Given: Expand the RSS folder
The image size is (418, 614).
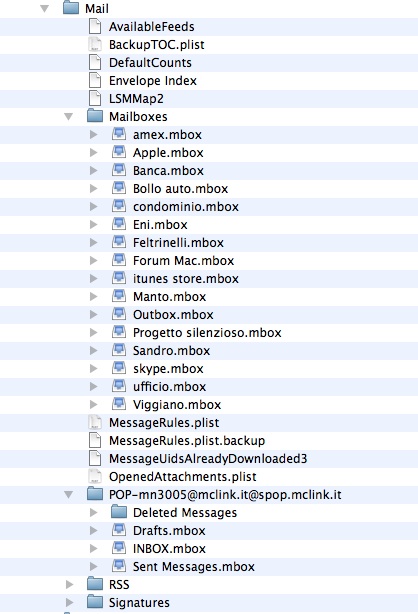Looking at the screenshot, I should 69,585.
